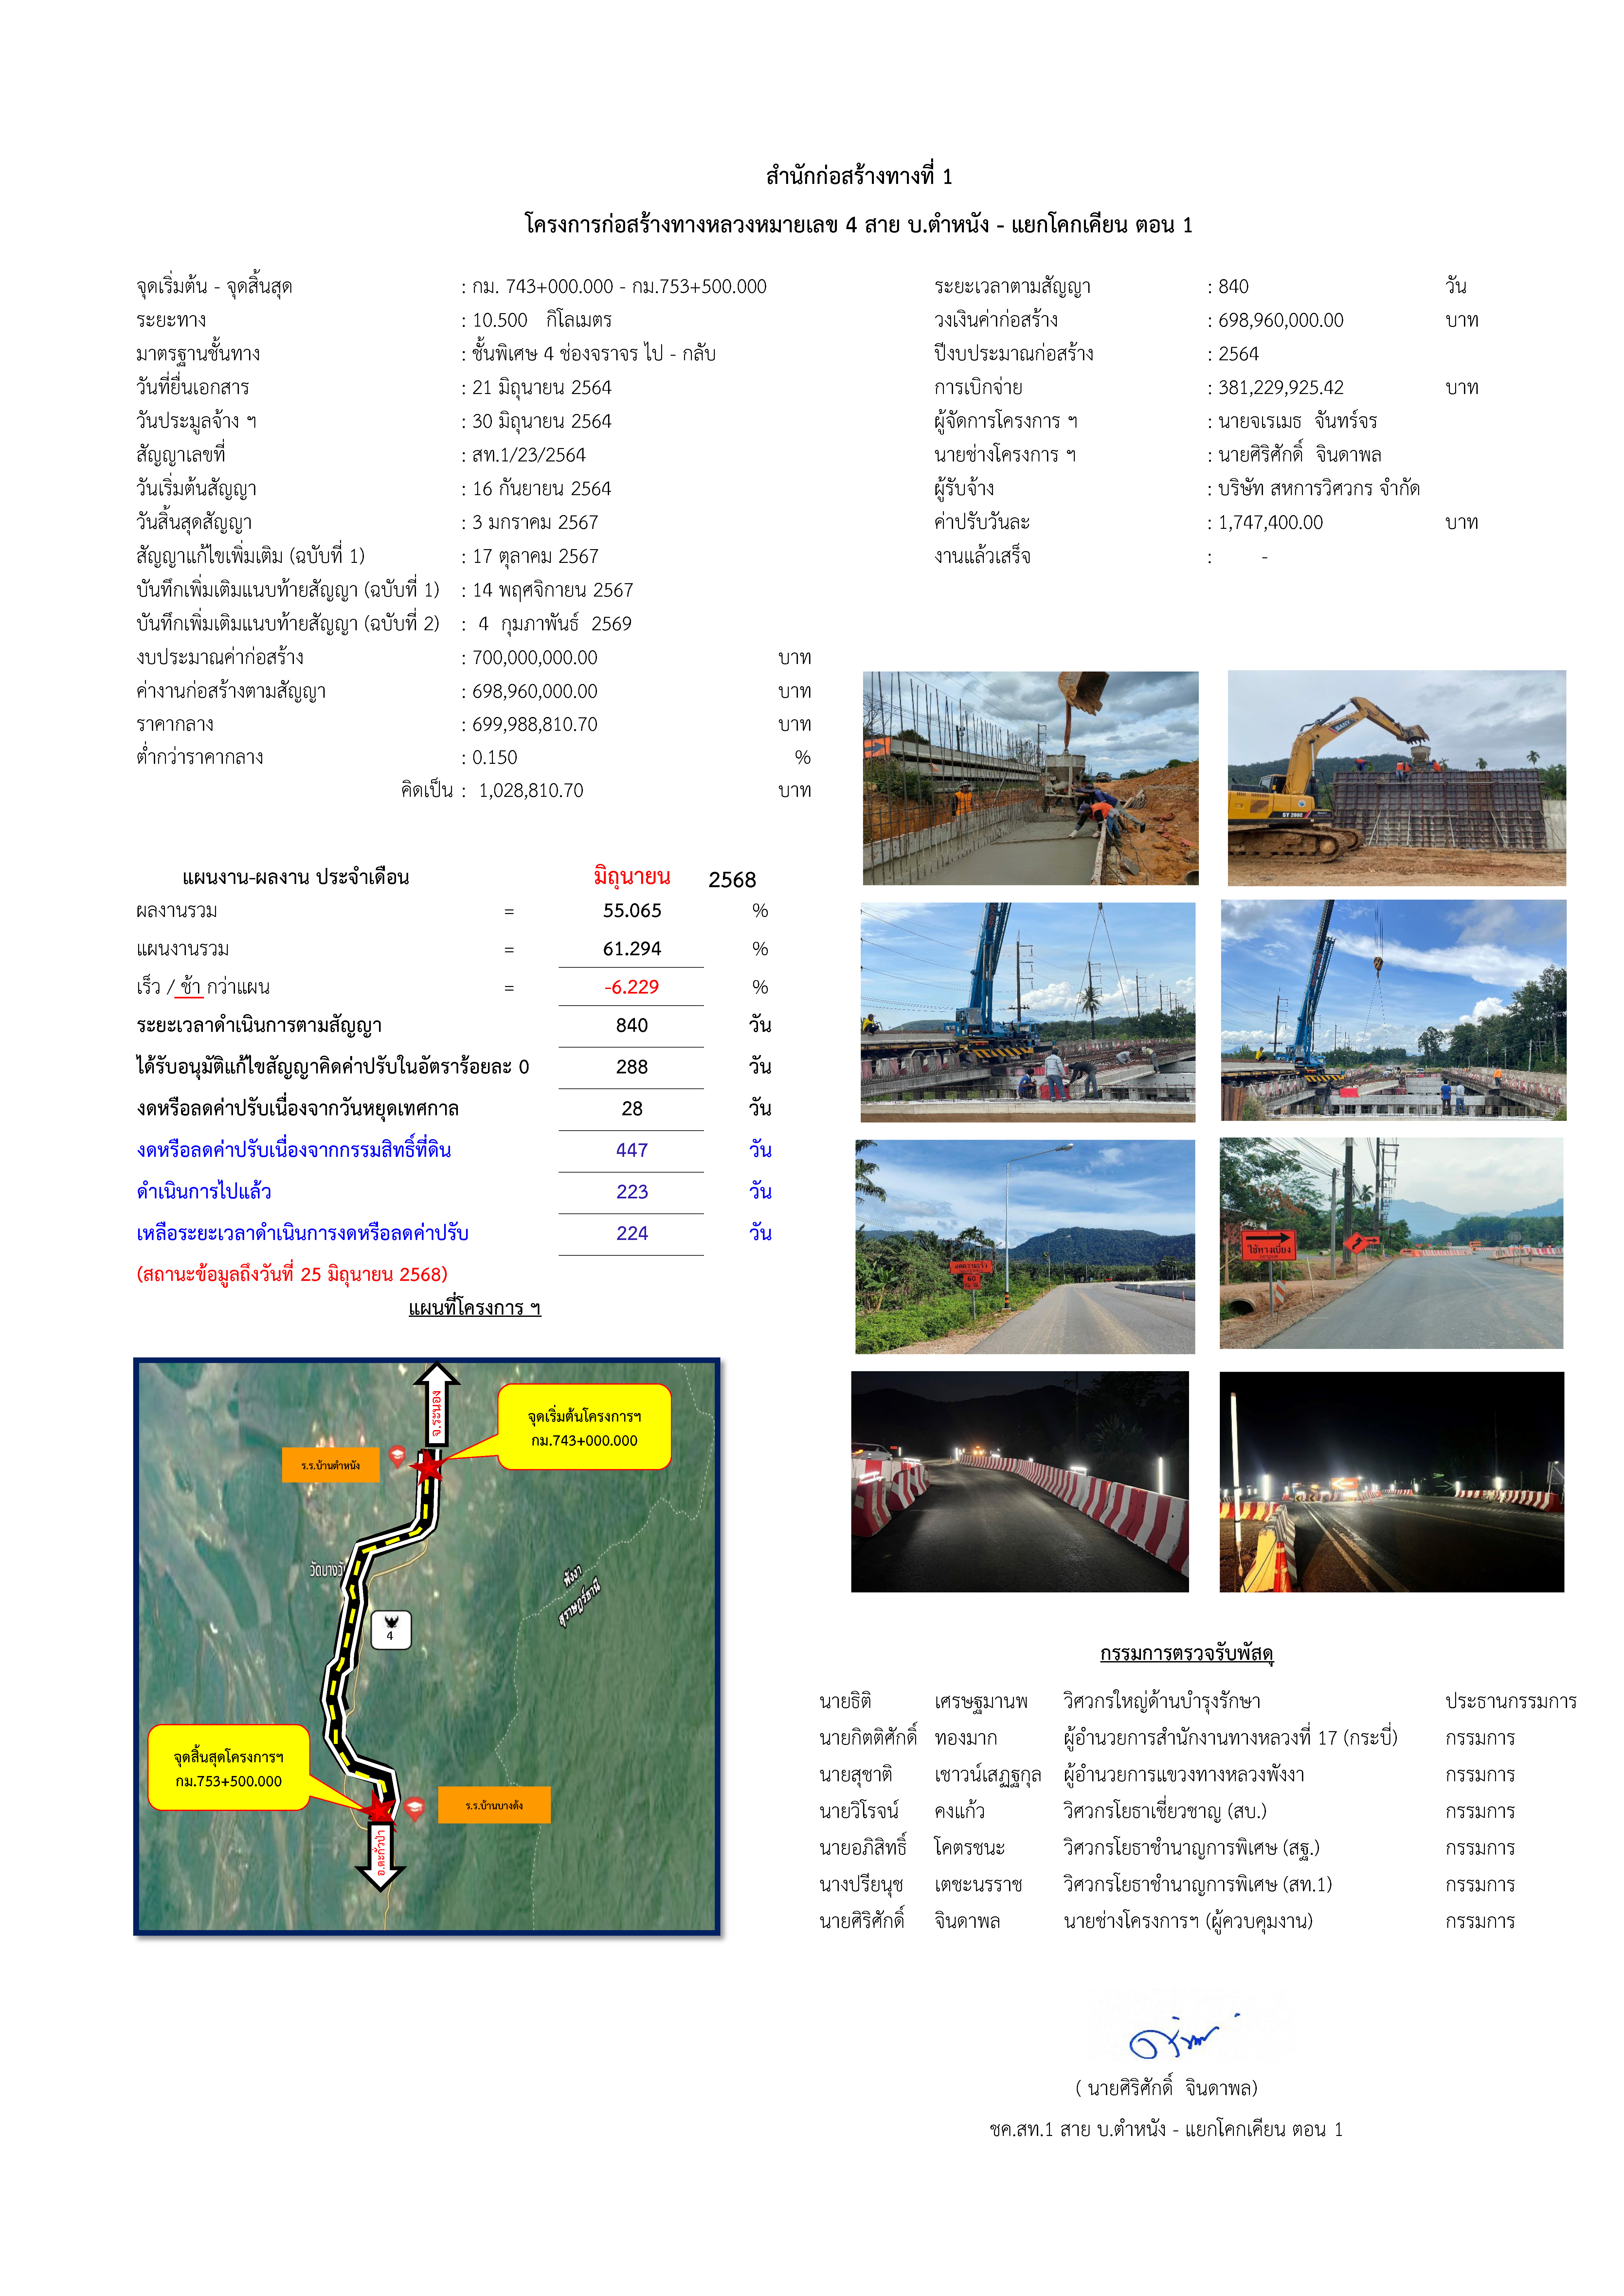Viewport: 1624px width, 2296px height.
Task: Click the committee chair name นายธิติ เศรษฐมานพ
Action: click(924, 1701)
